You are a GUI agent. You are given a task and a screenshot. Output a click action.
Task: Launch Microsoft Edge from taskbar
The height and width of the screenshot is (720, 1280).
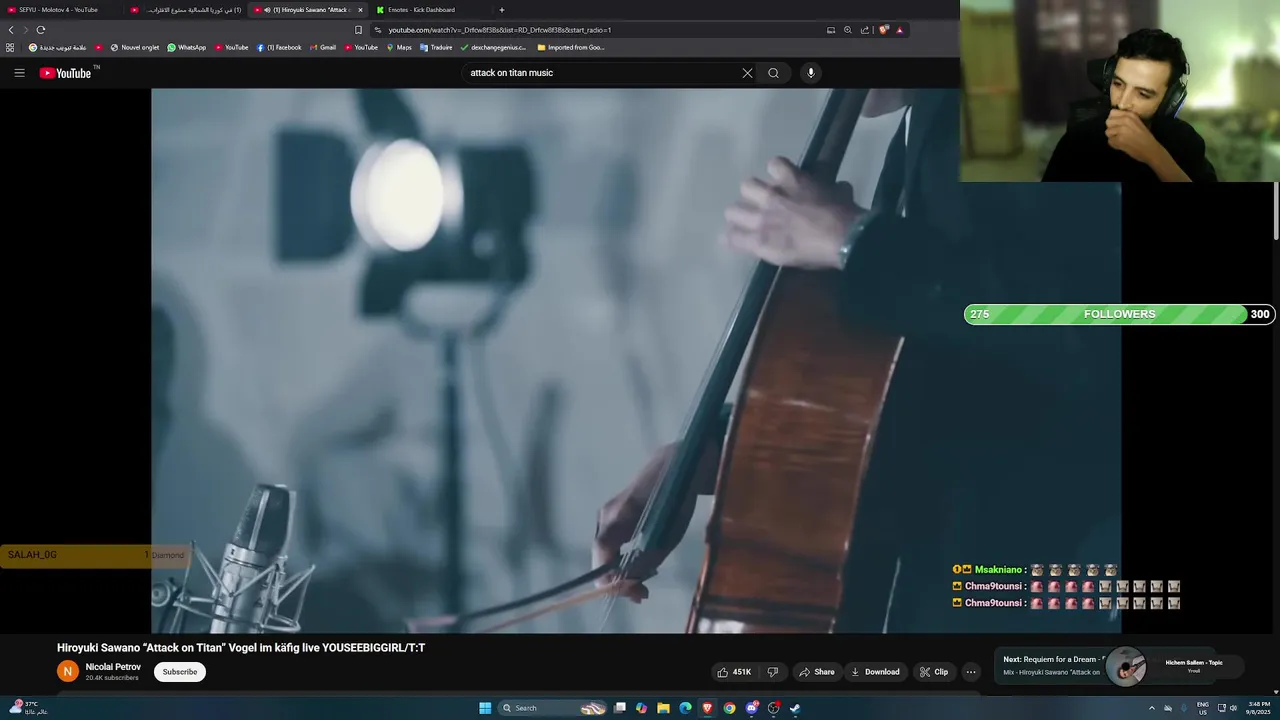point(685,708)
